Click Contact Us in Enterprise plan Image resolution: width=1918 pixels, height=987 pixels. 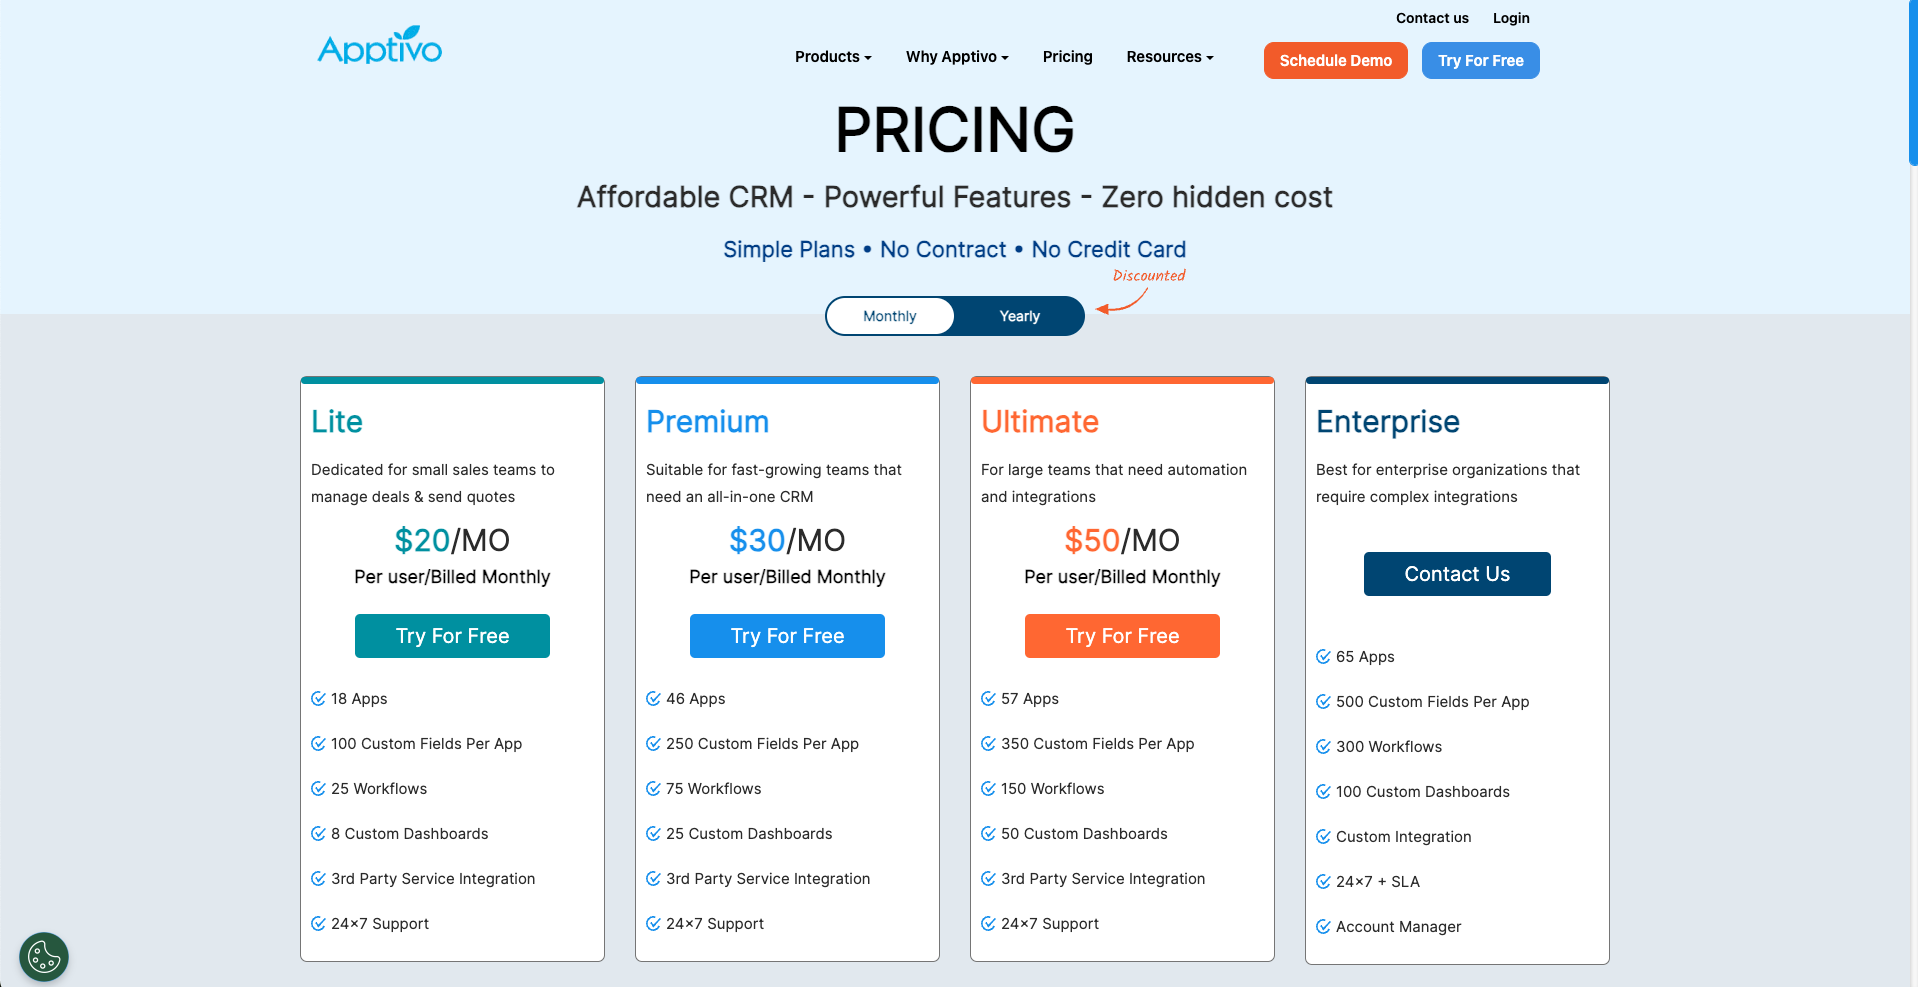pyautogui.click(x=1457, y=574)
